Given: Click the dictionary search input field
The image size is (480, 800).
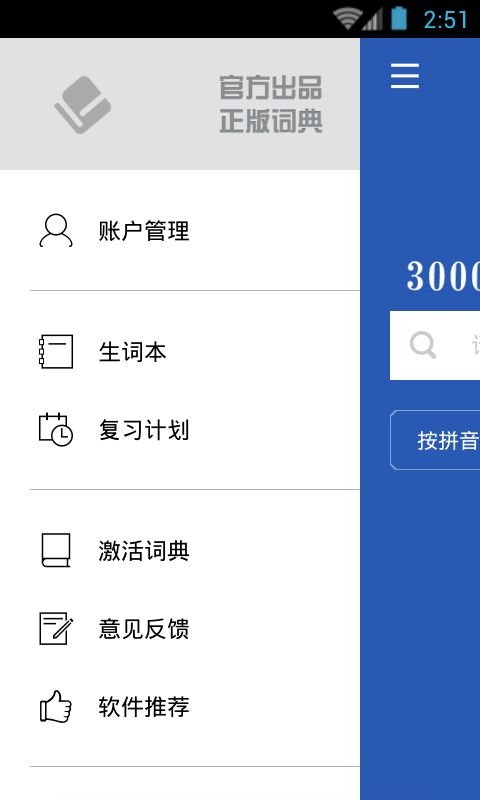Looking at the screenshot, I should [435, 345].
